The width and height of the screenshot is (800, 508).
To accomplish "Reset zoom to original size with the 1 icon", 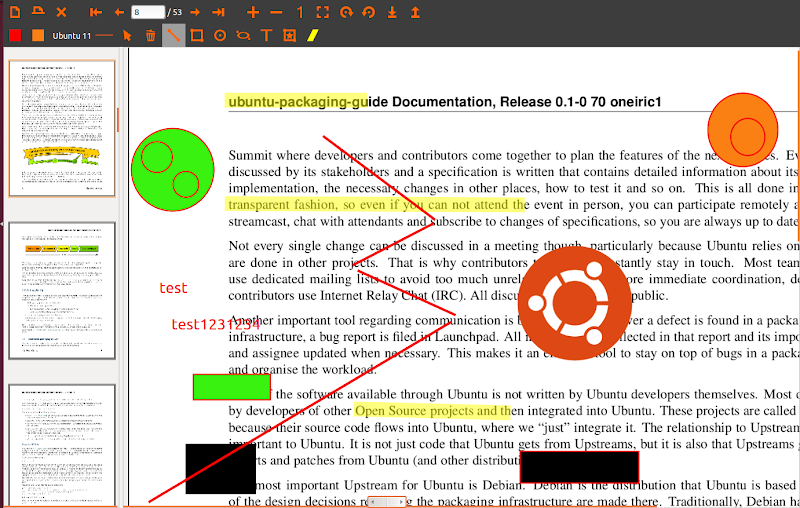I will click(300, 12).
